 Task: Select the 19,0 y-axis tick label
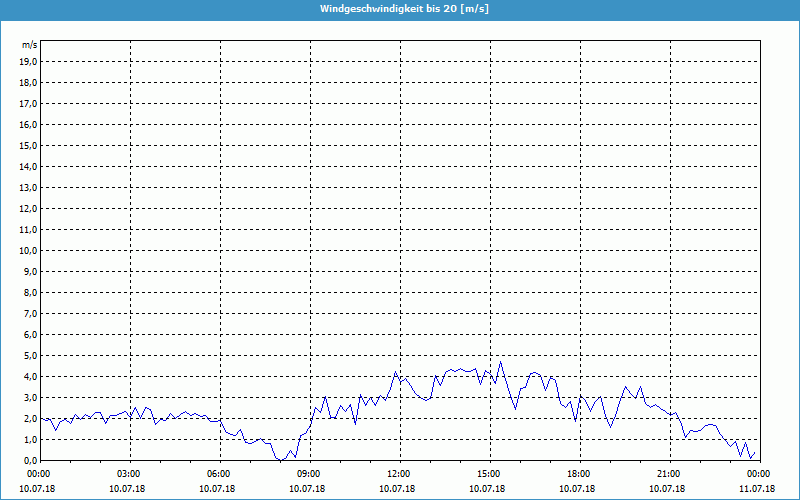coord(29,61)
